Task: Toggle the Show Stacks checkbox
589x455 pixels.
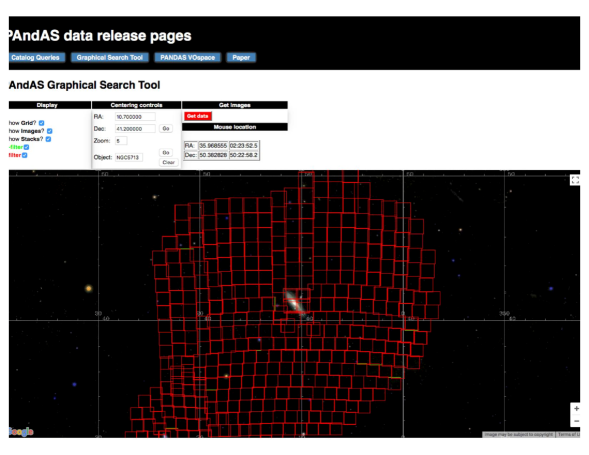Action: 48,139
